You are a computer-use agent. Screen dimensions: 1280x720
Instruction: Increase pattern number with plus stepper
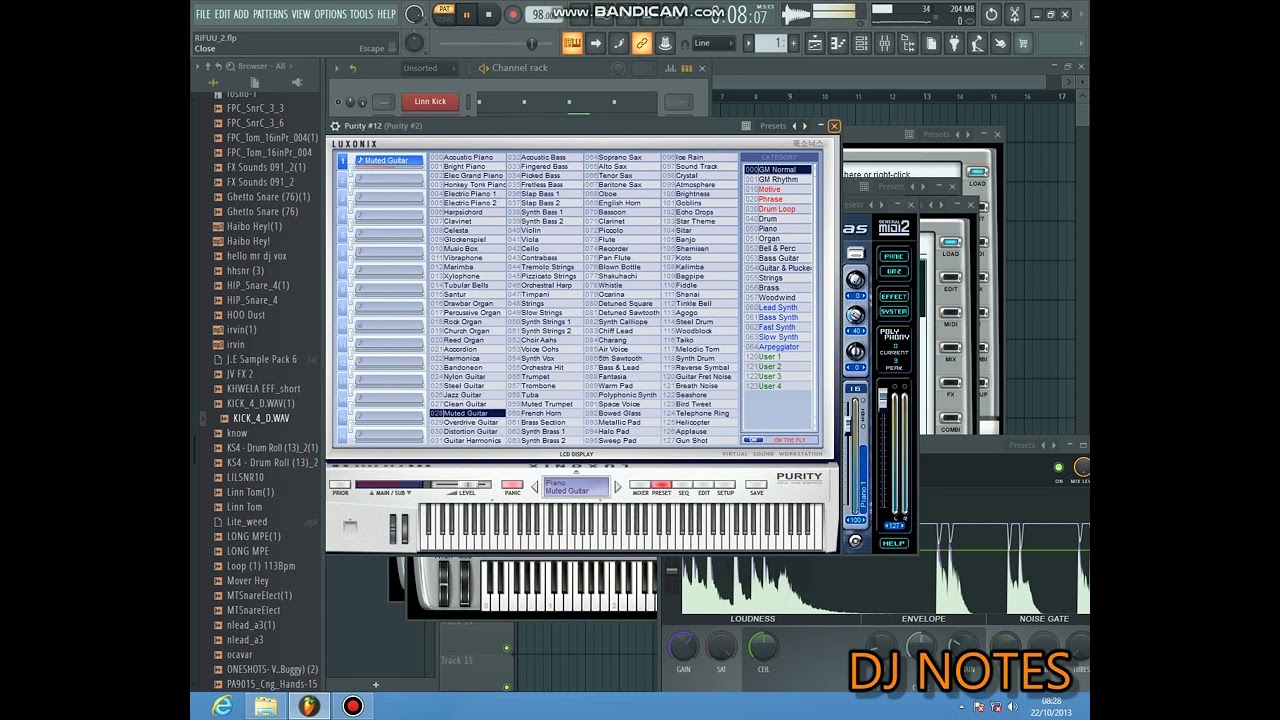[x=792, y=43]
